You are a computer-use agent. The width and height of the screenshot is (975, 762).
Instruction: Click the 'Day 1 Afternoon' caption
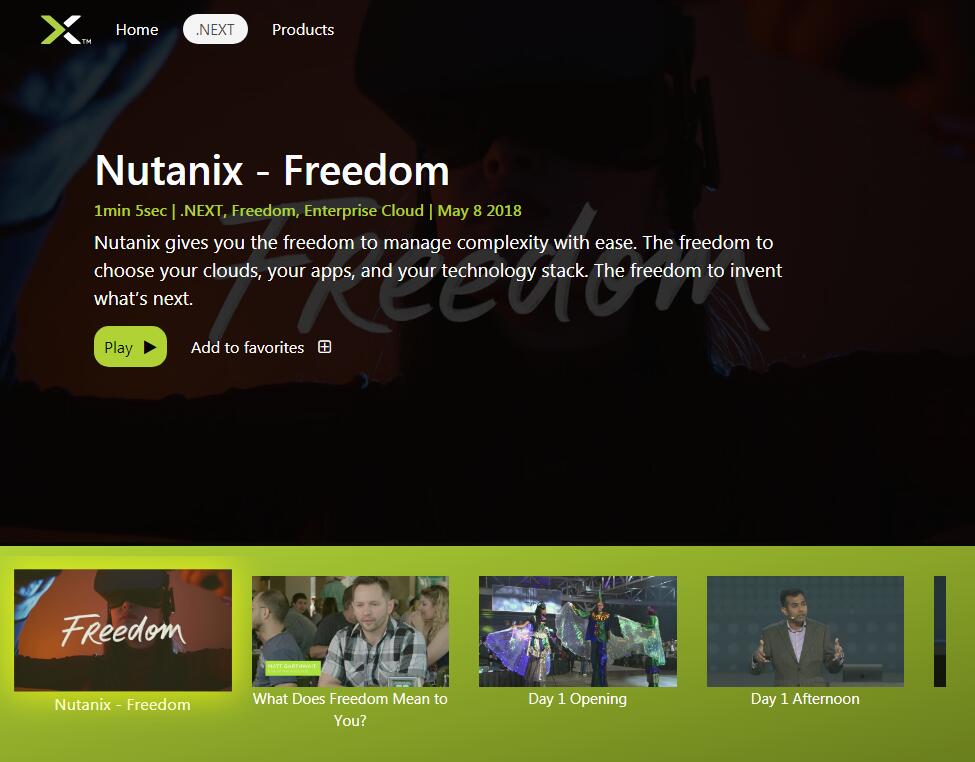tap(805, 699)
